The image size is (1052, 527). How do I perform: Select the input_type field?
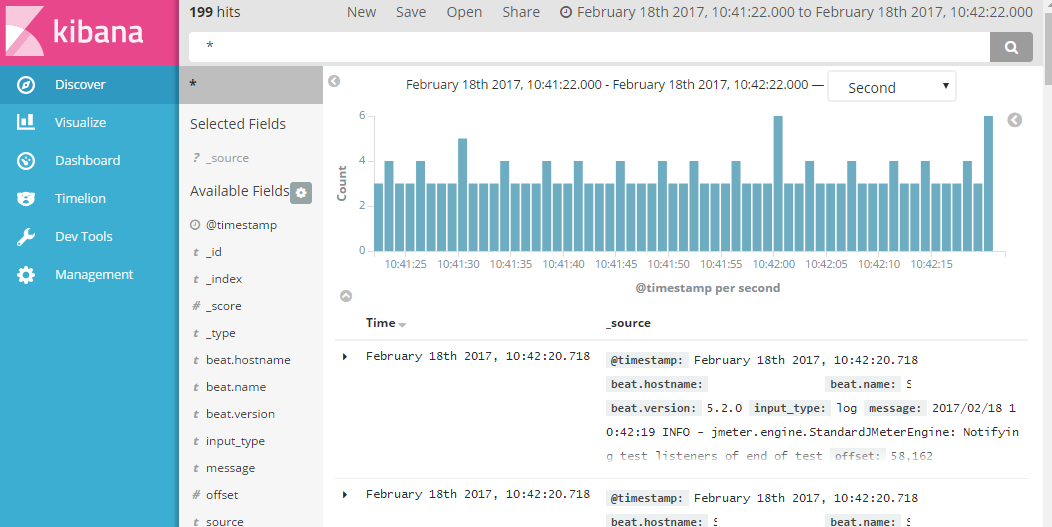pyautogui.click(x=235, y=441)
